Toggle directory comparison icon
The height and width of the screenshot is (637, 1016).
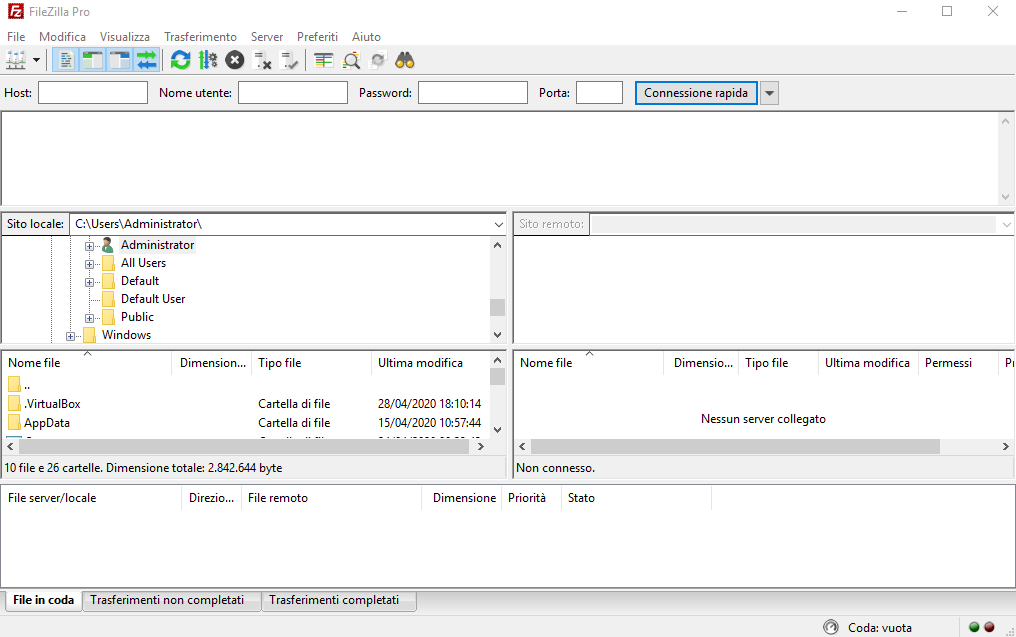coord(351,60)
